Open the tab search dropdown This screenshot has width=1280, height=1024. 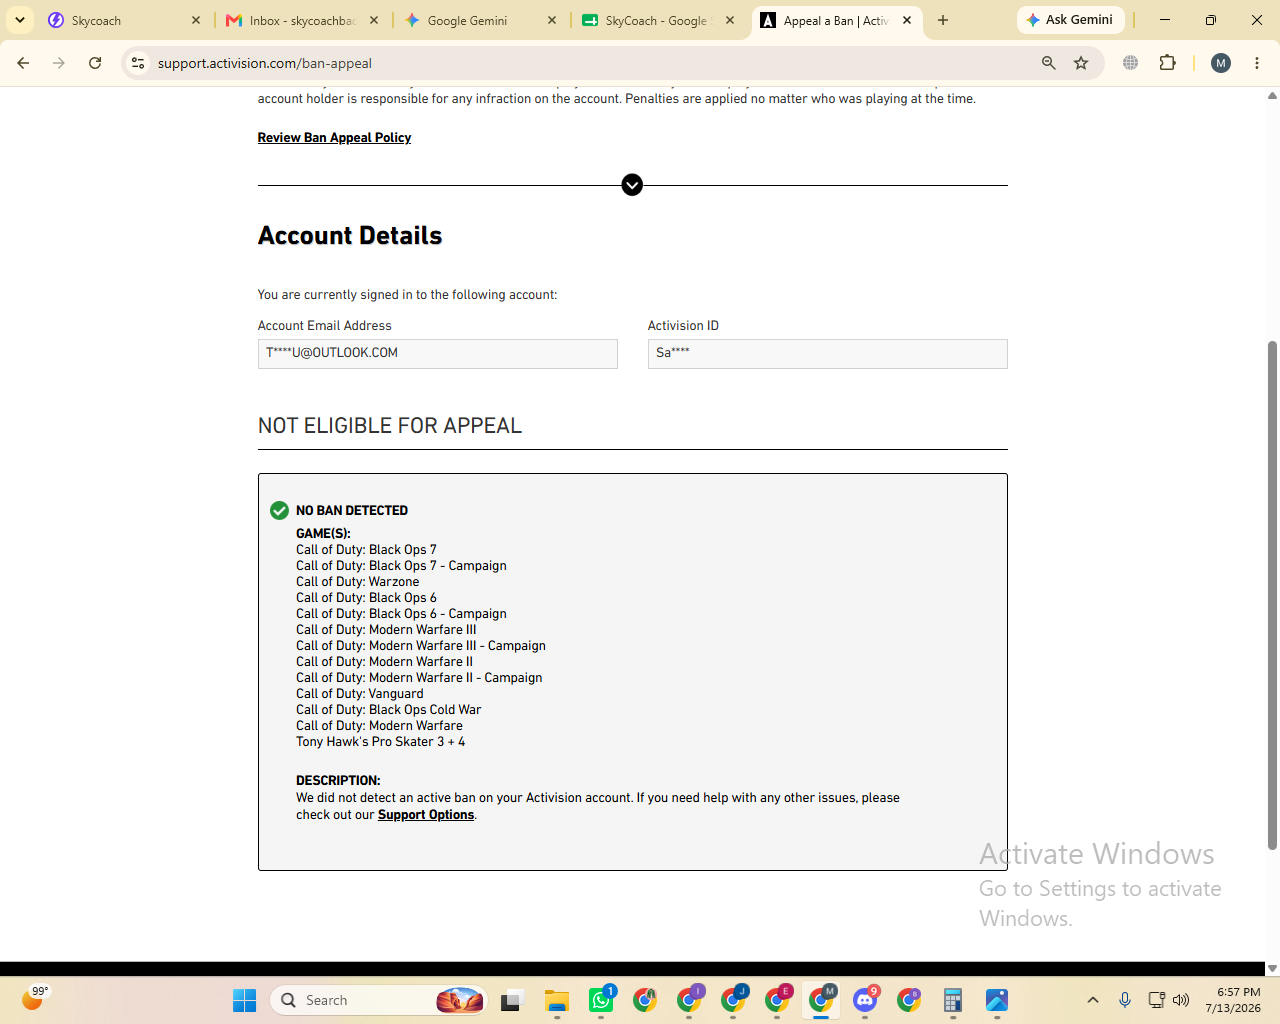pos(20,20)
